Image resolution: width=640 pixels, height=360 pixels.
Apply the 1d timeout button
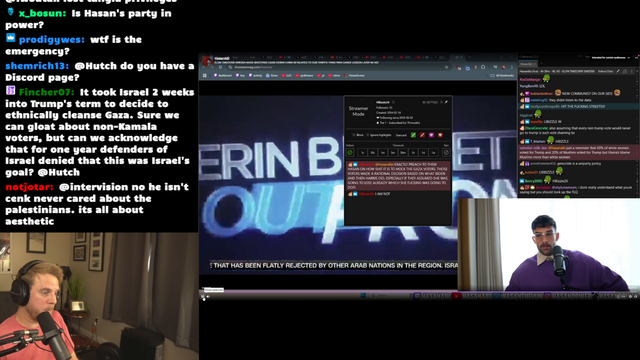[424, 153]
